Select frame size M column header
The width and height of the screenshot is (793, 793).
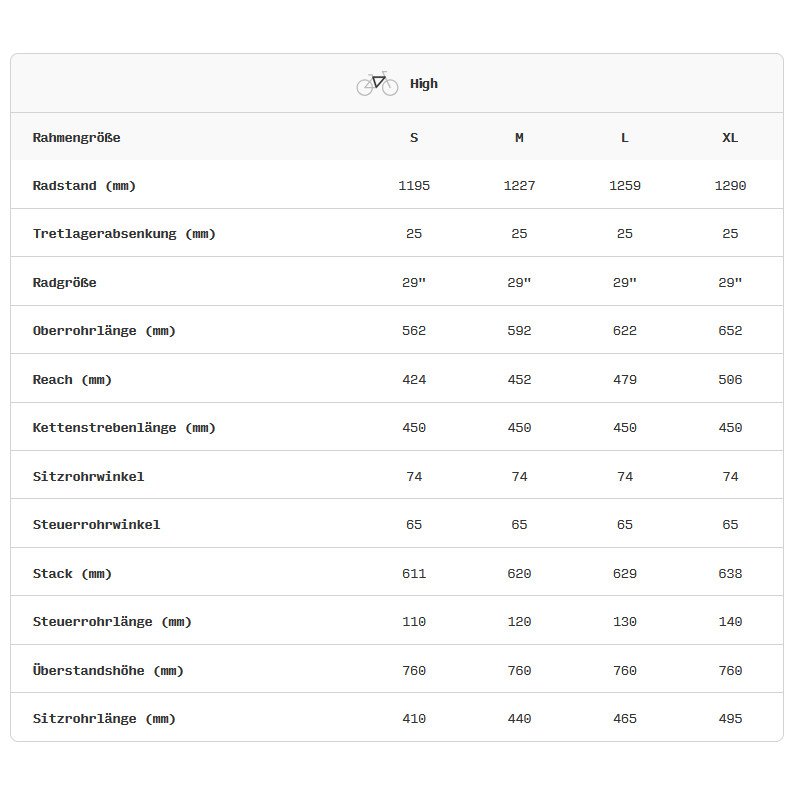click(519, 138)
